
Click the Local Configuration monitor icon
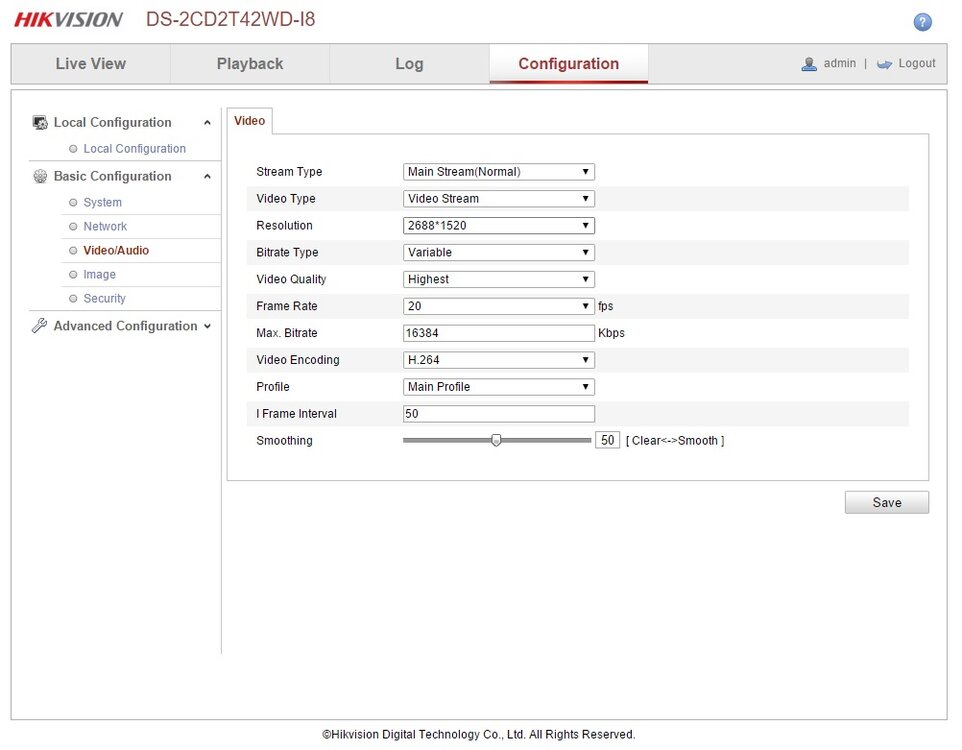40,123
